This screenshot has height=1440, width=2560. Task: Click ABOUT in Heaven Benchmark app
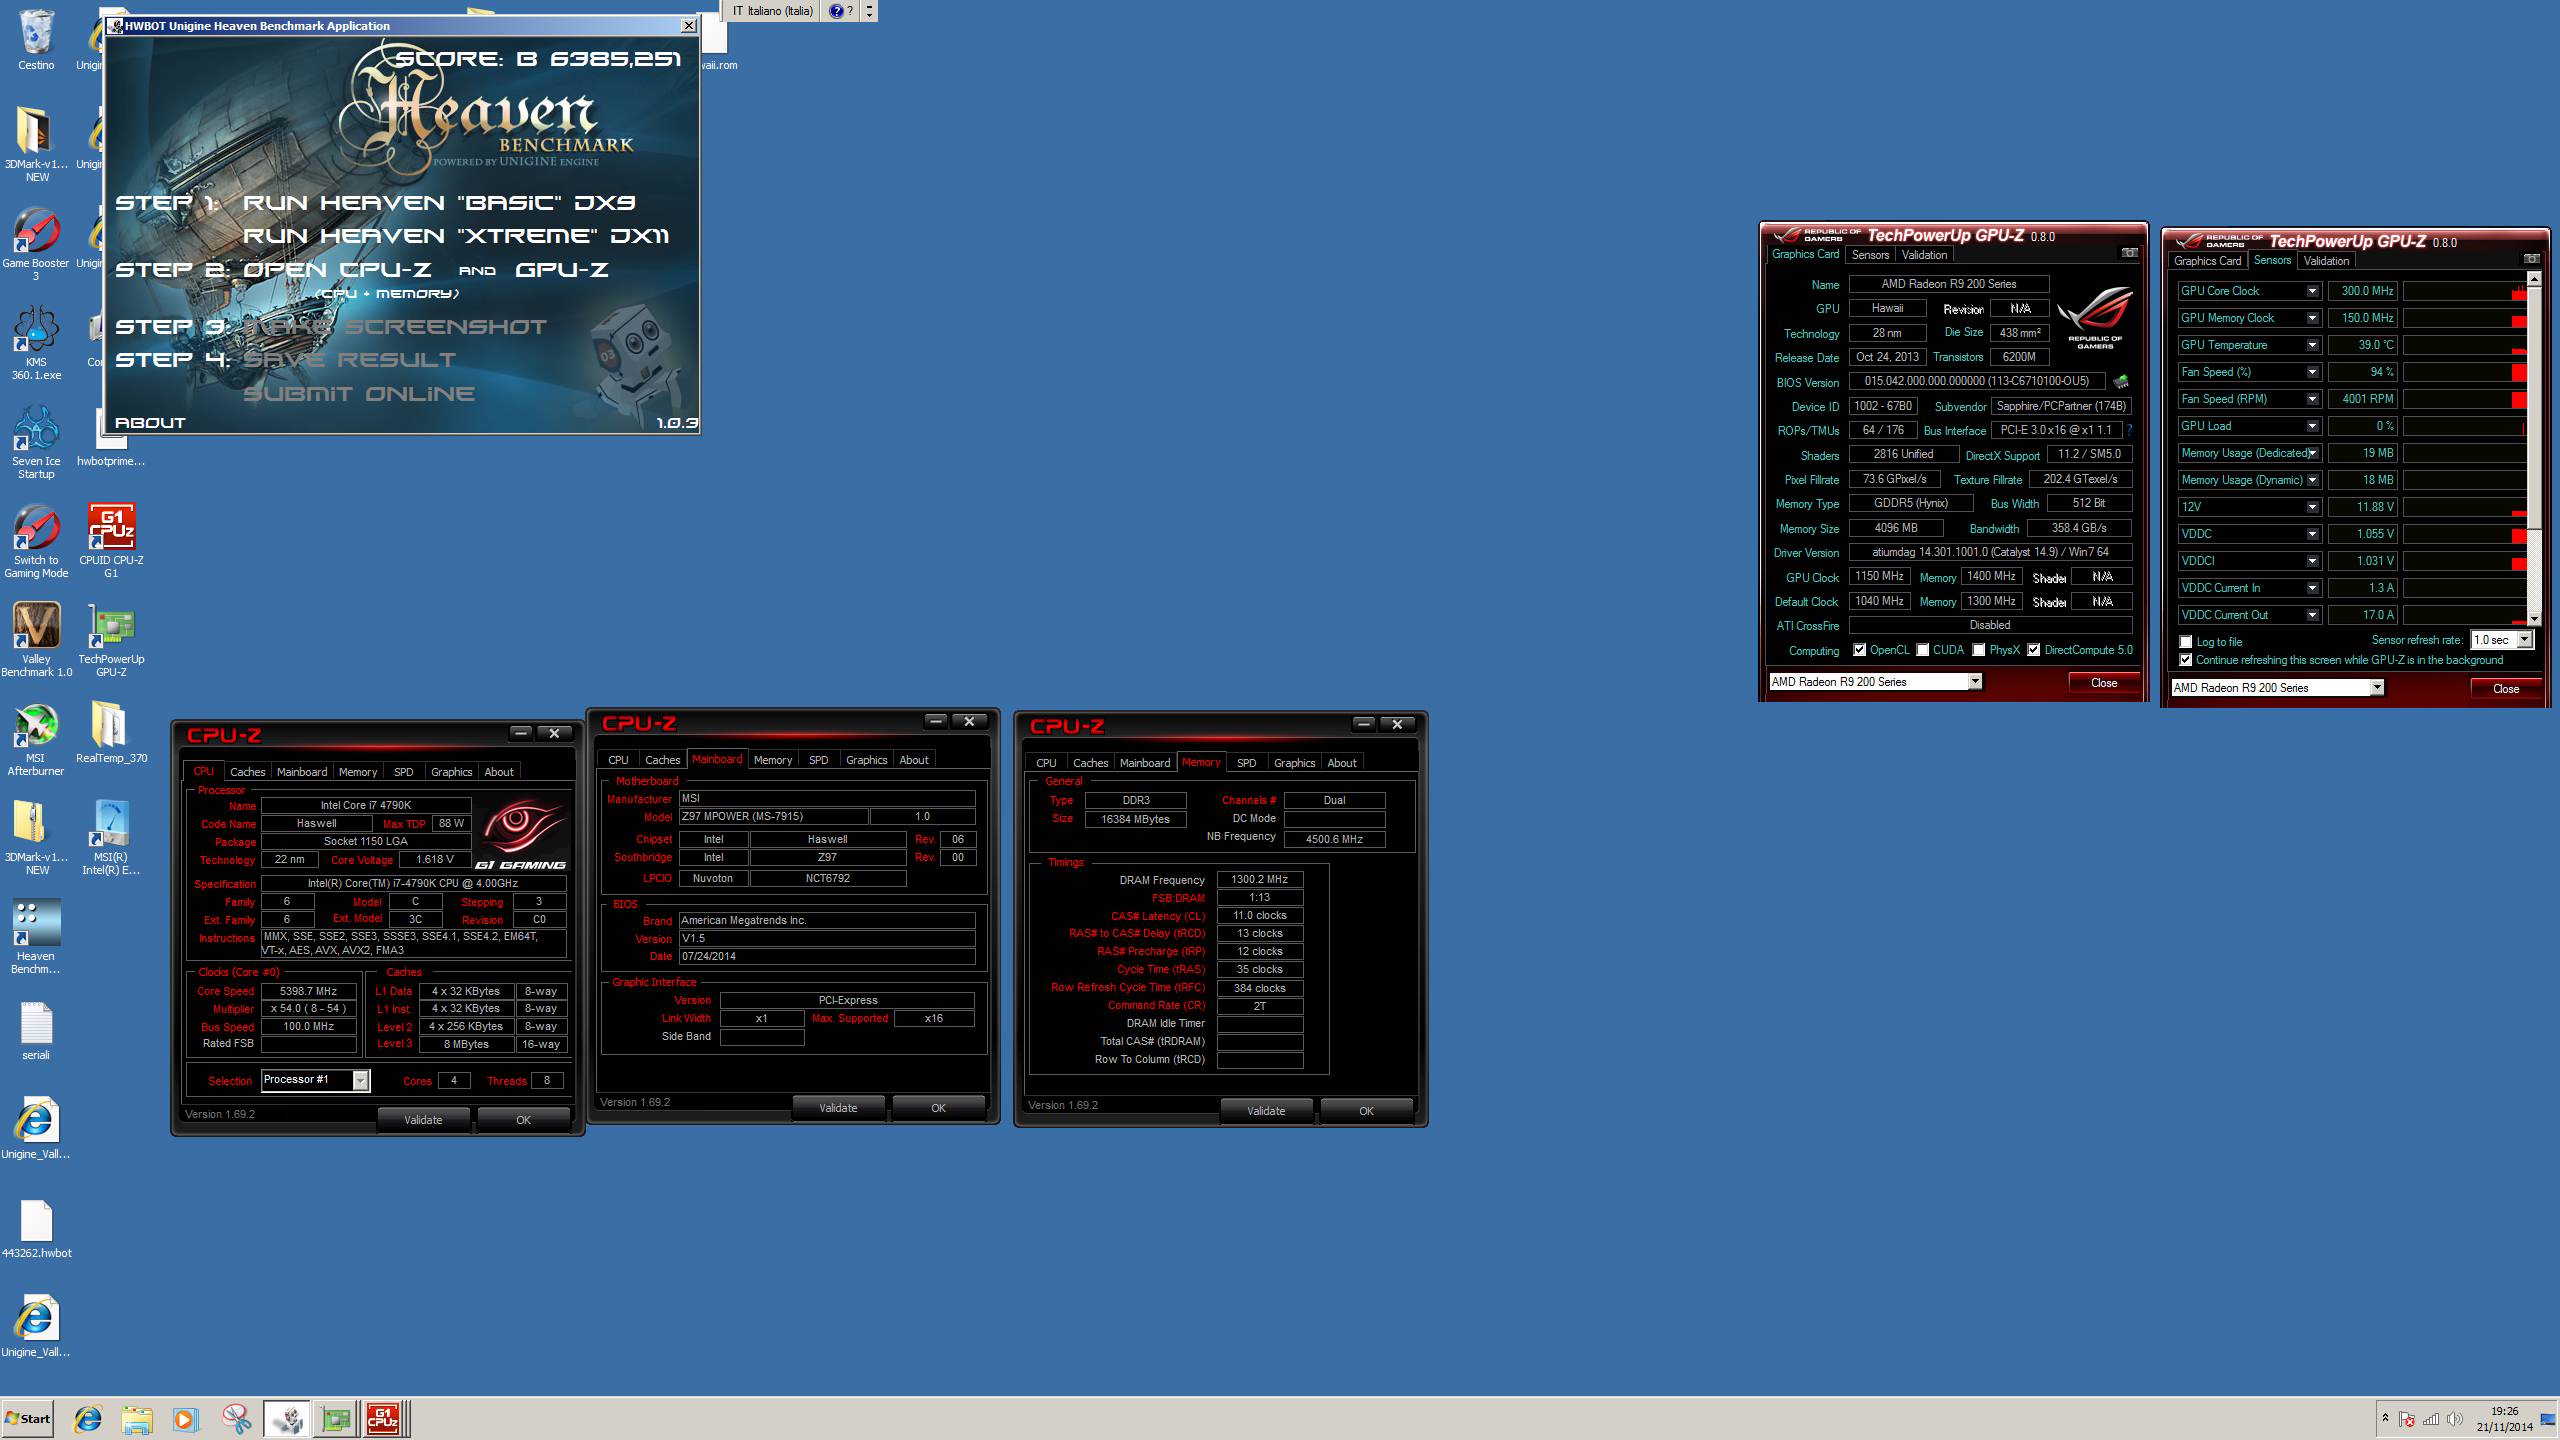tap(150, 423)
